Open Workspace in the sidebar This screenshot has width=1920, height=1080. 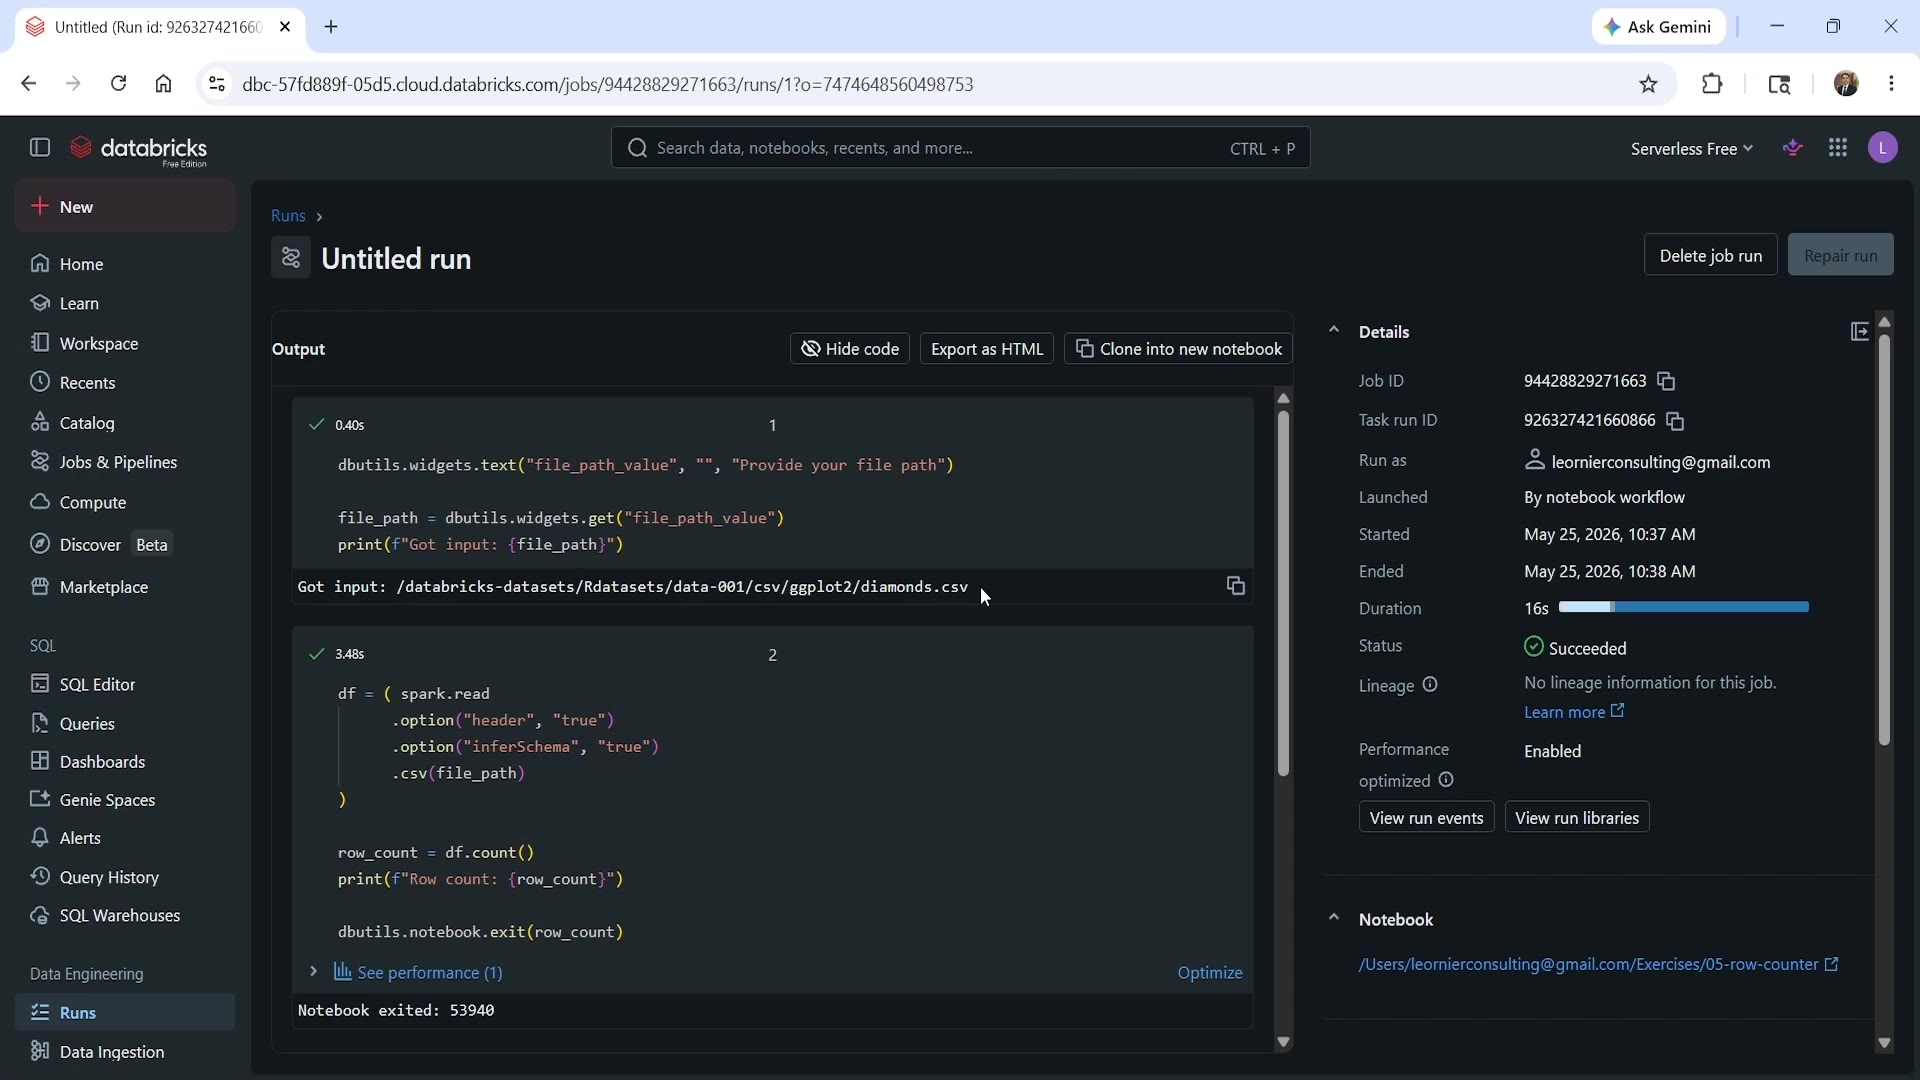125,343
